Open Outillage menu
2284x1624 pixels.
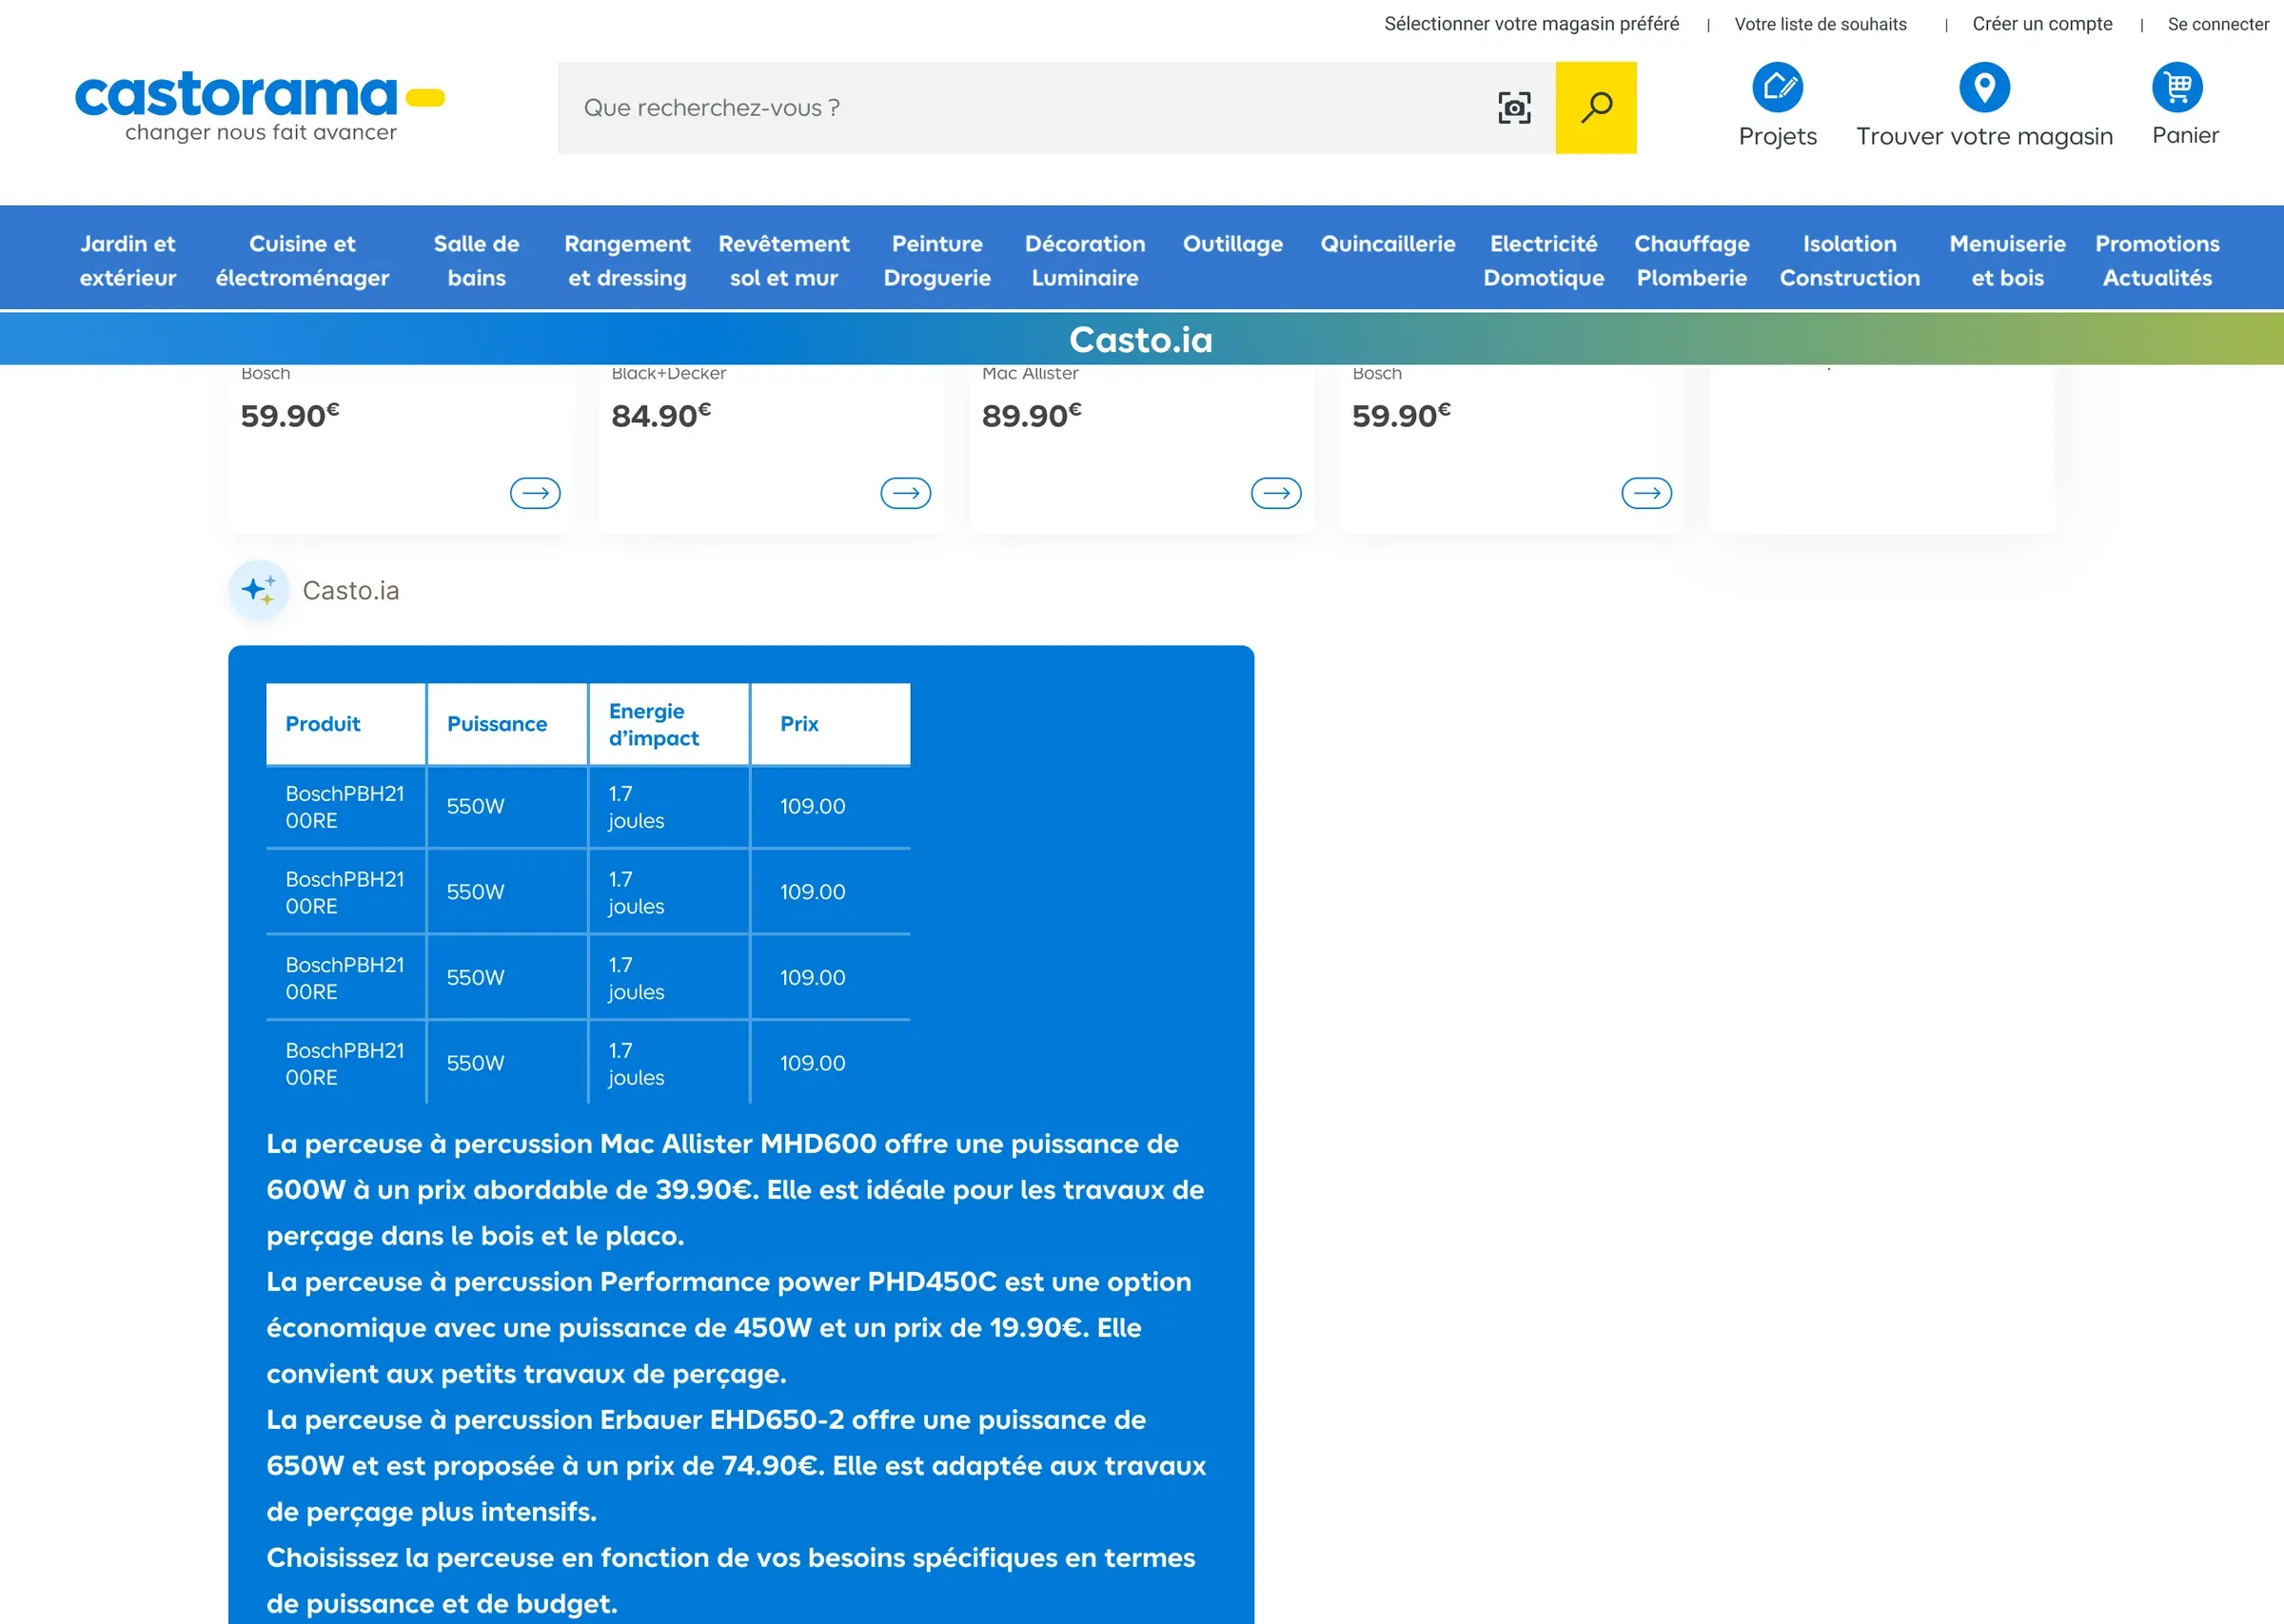1233,244
